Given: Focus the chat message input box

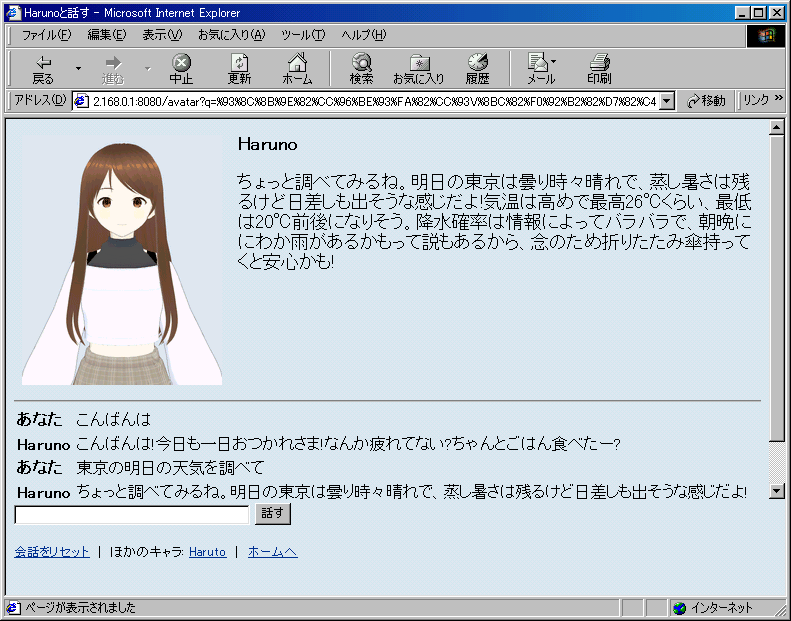Looking at the screenshot, I should [132, 515].
